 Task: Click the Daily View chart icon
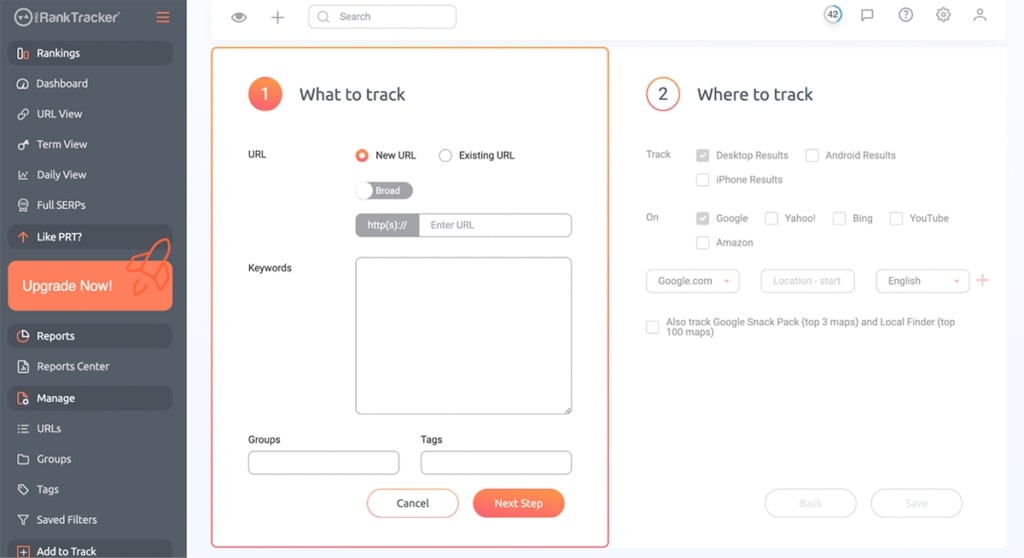(x=23, y=174)
